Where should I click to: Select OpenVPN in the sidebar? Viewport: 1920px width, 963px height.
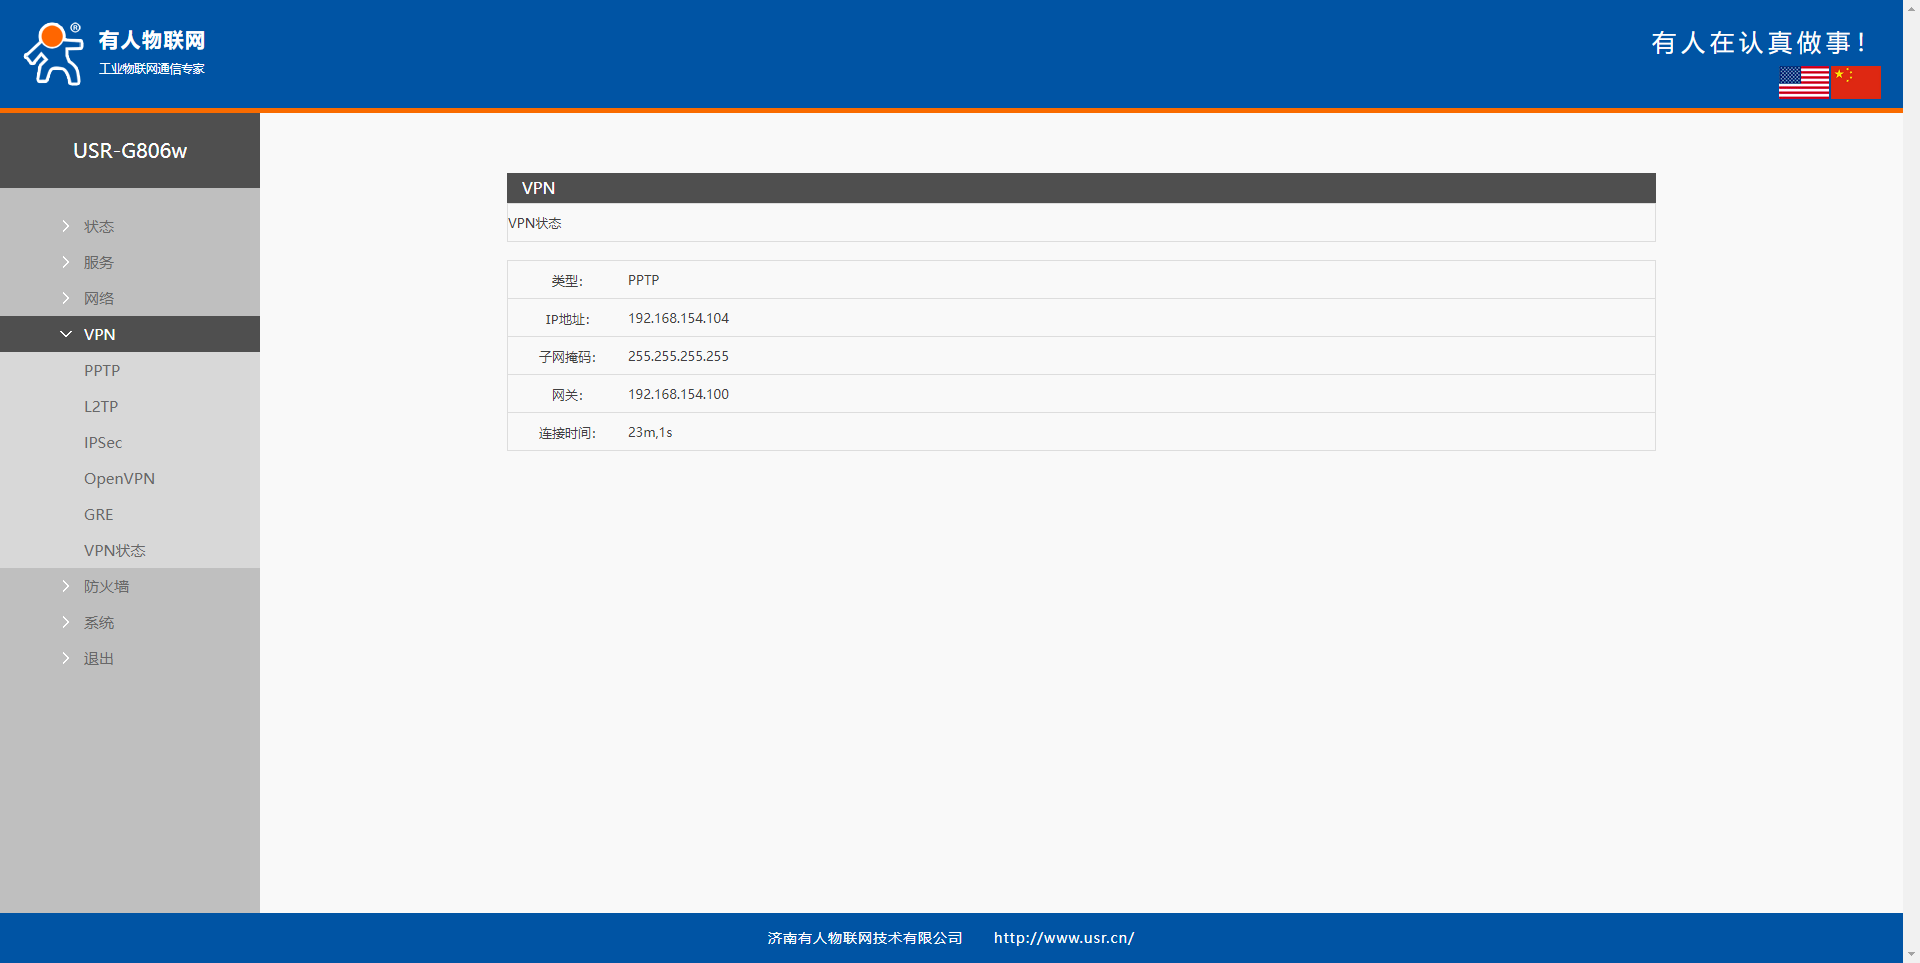pos(119,479)
